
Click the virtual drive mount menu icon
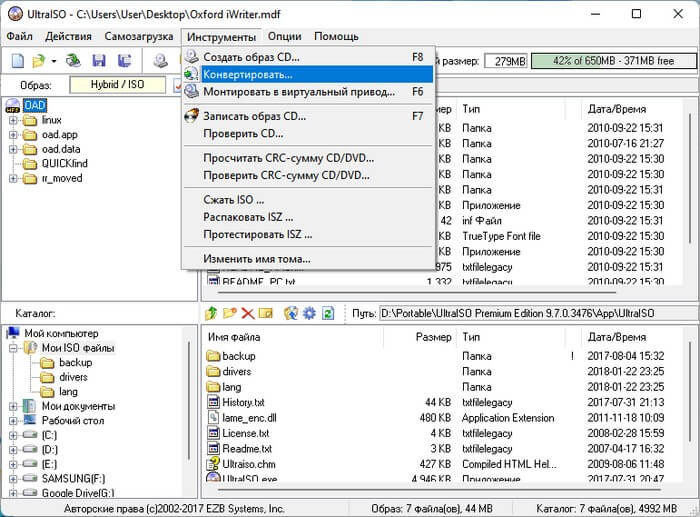192,92
